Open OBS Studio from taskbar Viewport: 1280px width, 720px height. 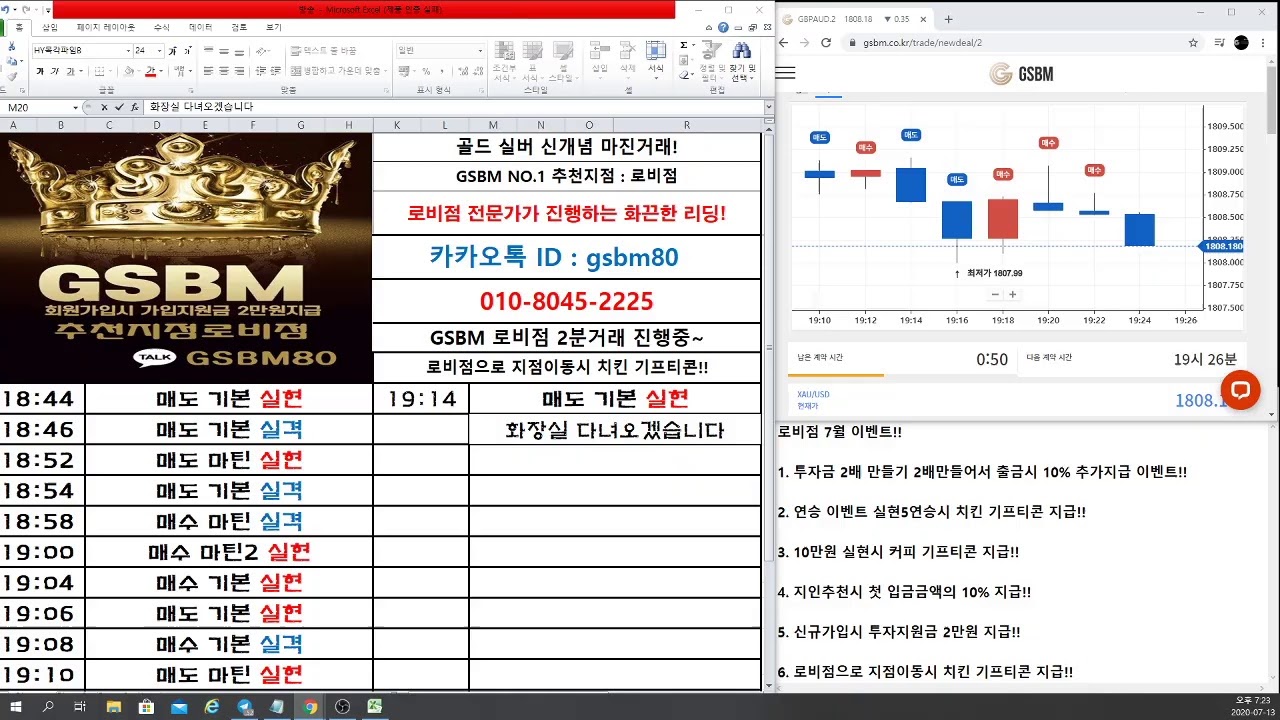[342, 707]
